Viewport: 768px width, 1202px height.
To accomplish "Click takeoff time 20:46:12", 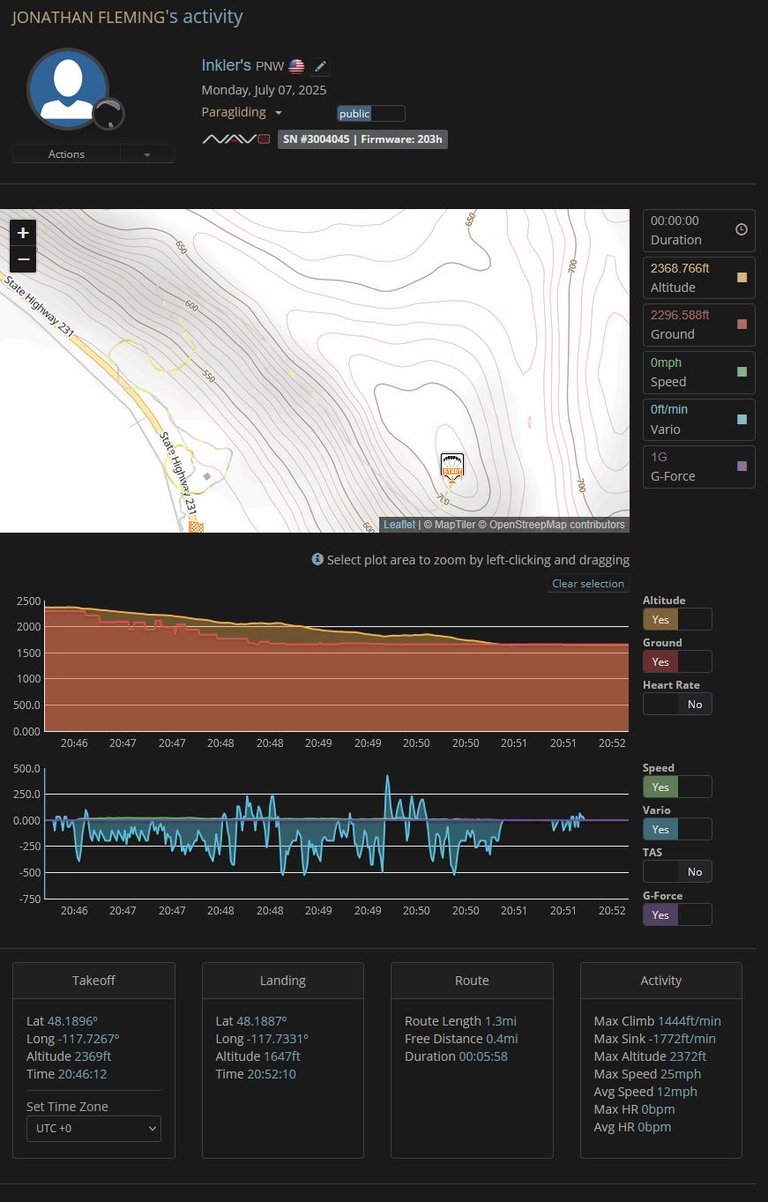I will (81, 1074).
